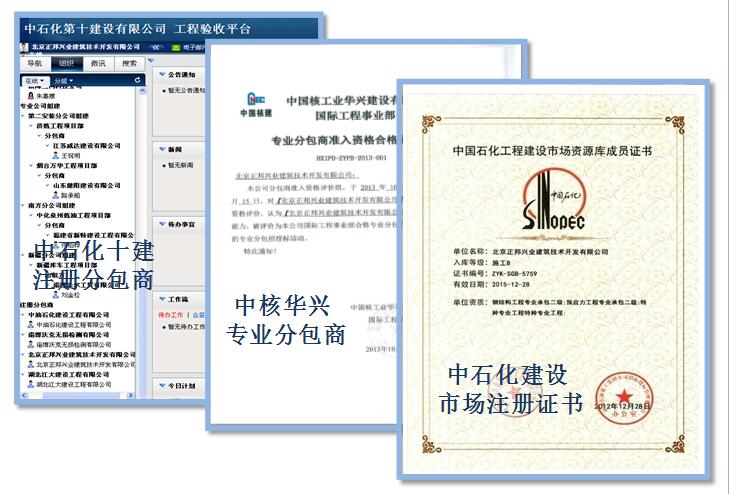The width and height of the screenshot is (729, 494).
Task: Click left arrow of horizontal scrollbar
Action: coord(24,395)
